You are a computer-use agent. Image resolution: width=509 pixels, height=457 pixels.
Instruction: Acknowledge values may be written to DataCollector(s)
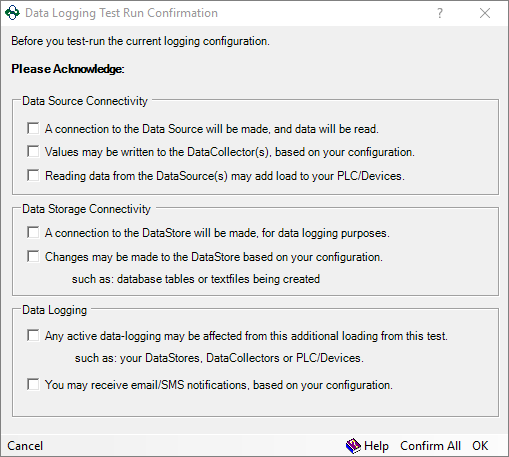tap(33, 151)
